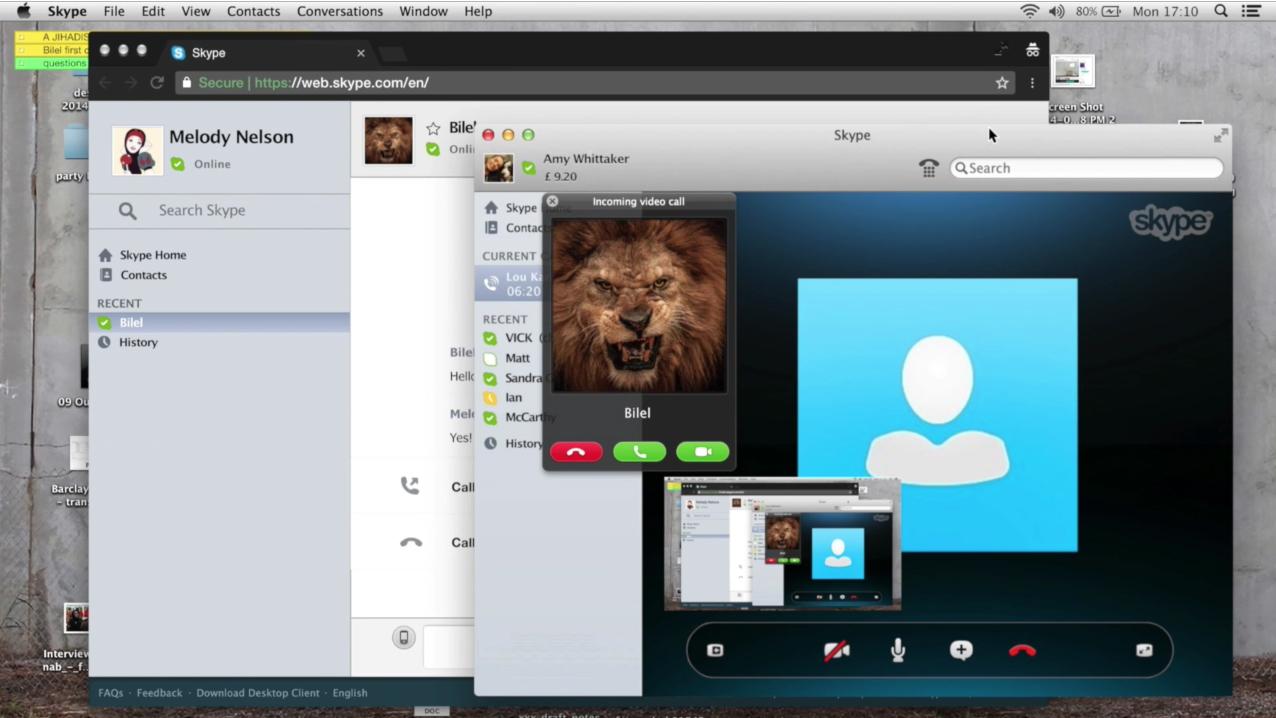The width and height of the screenshot is (1276, 718).
Task: Open Bilel's lion avatar in web chat header
Action: 388,140
